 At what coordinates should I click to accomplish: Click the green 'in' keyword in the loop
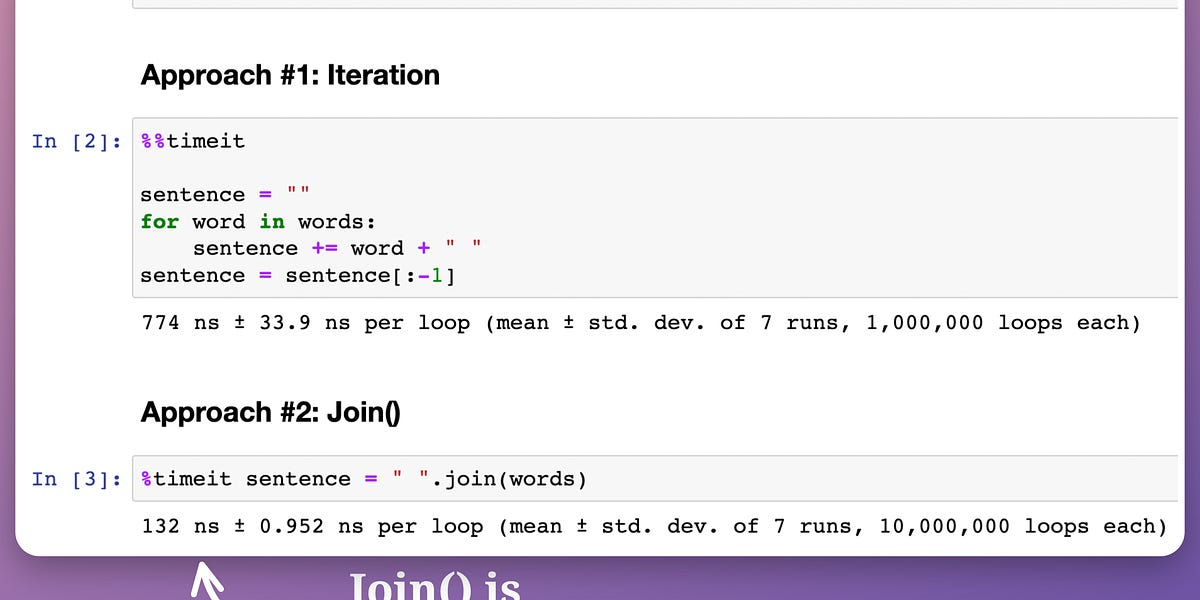[x=272, y=222]
